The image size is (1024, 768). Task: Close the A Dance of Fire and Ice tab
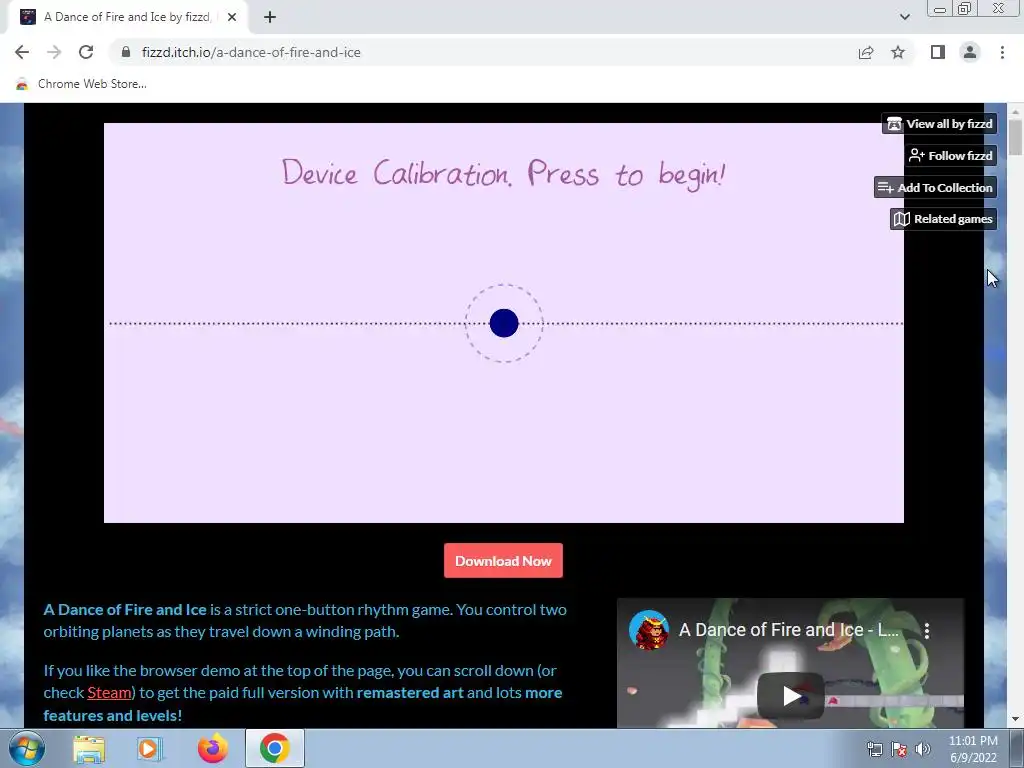(232, 17)
